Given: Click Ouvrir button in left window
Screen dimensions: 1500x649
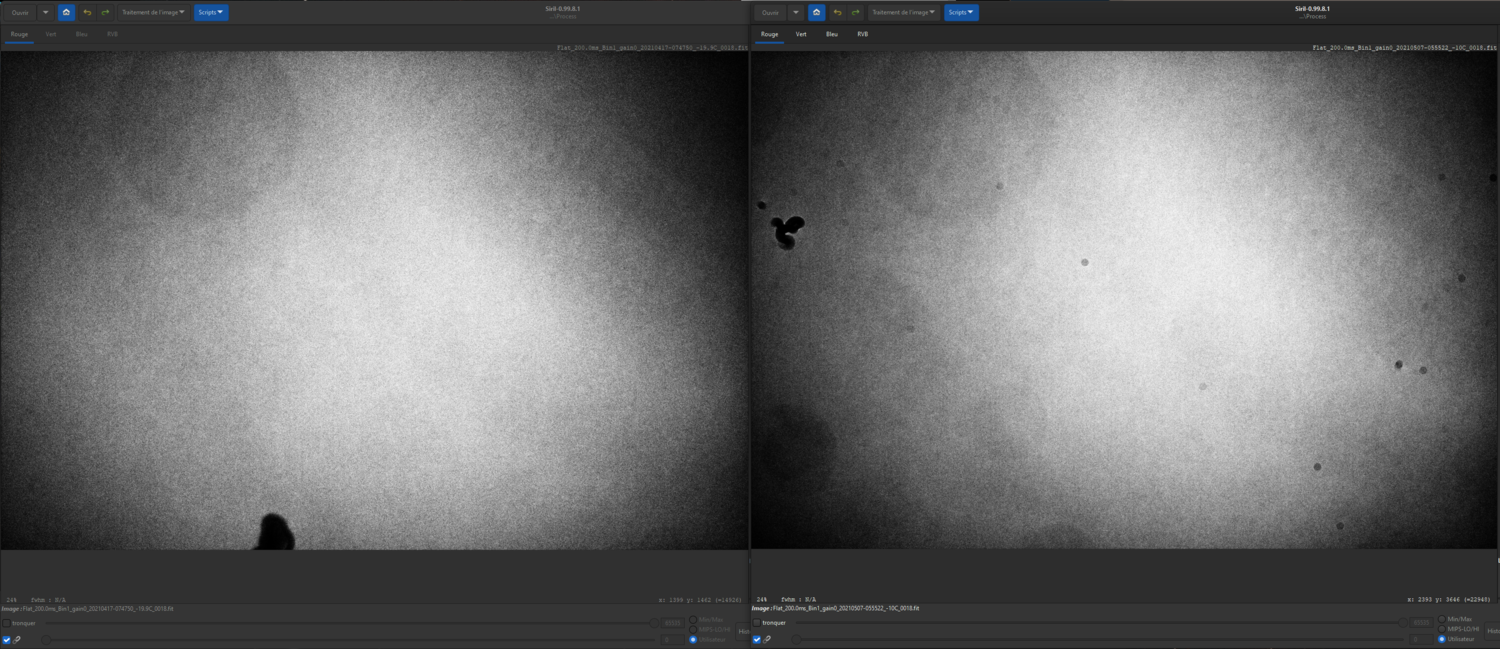Looking at the screenshot, I should tap(20, 13).
